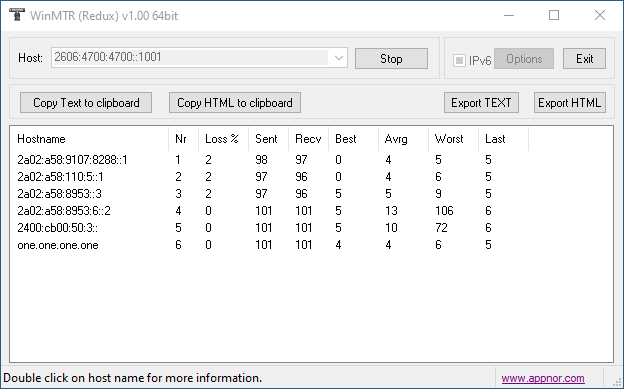The image size is (624, 389).
Task: Minimize the WinMTR window
Action: point(509,16)
